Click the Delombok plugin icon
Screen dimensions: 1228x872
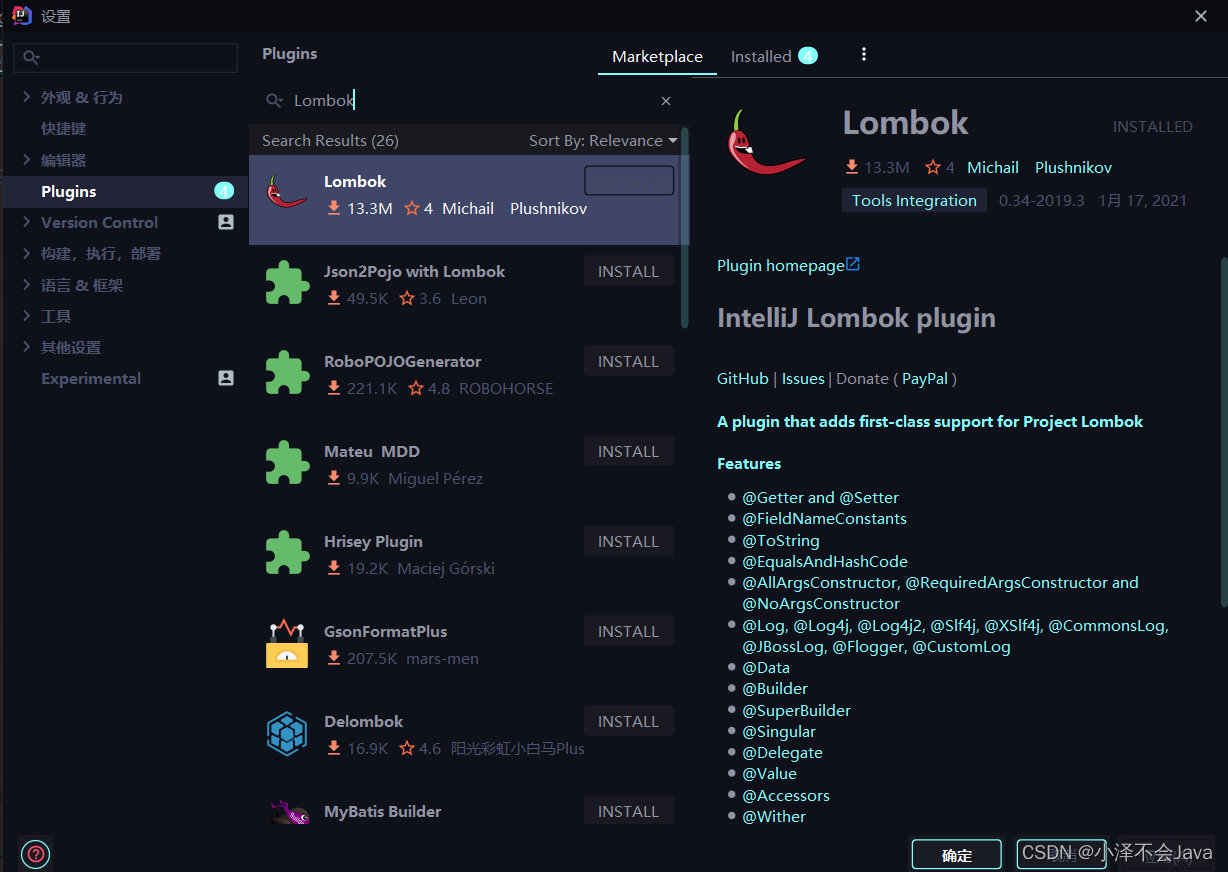(287, 732)
